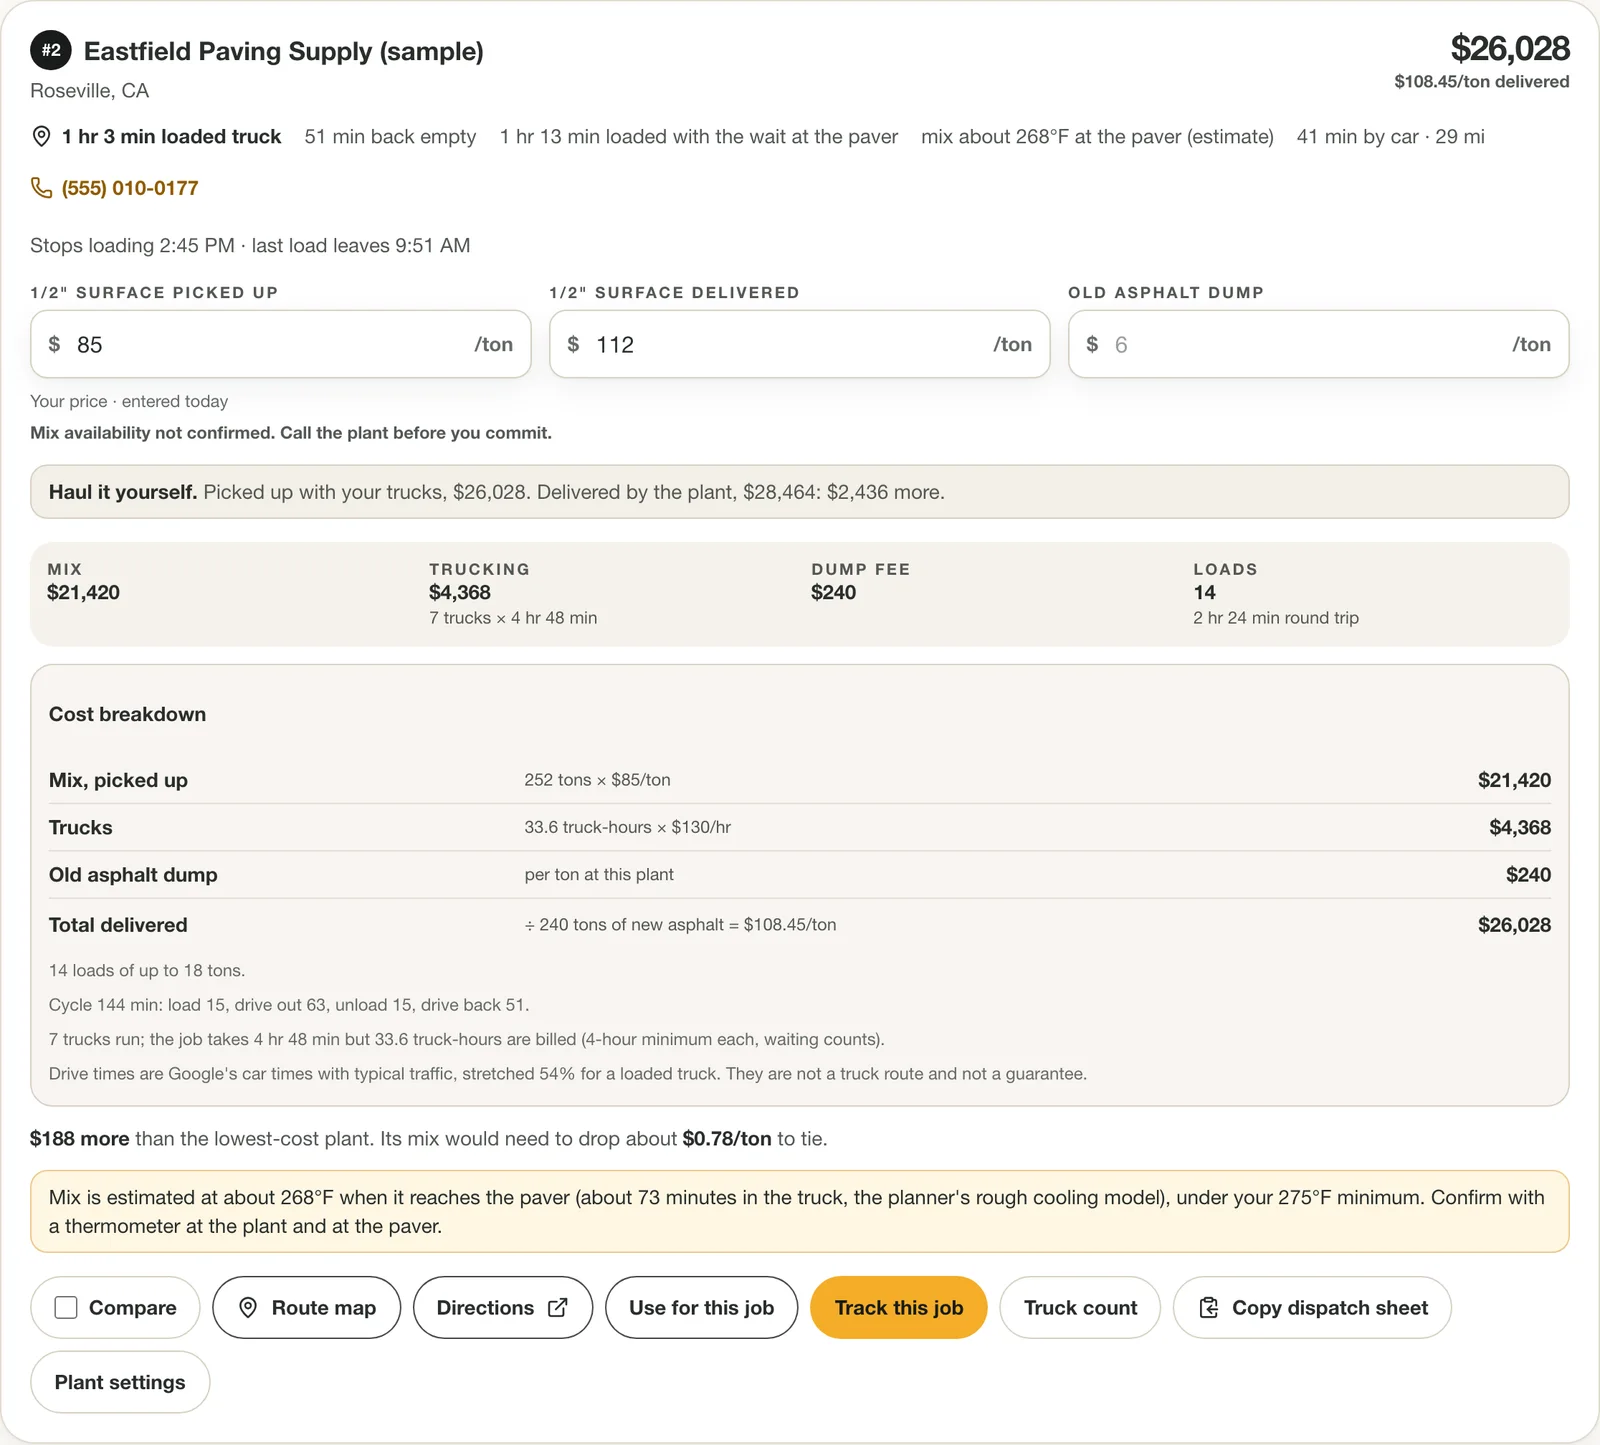
Task: Tick the Compare checkbox
Action: tap(66, 1307)
